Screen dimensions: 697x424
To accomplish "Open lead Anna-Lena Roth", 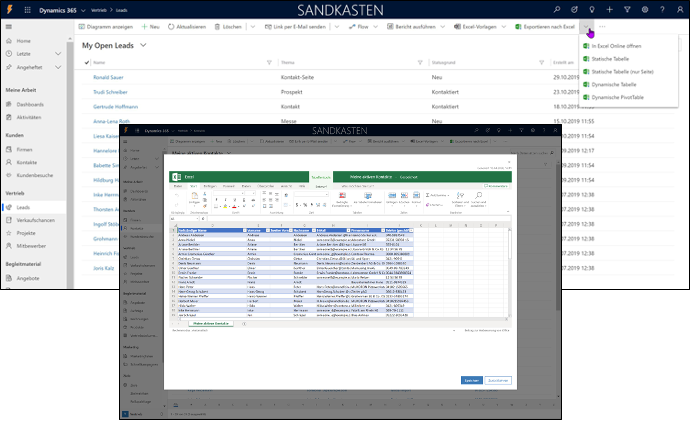I will pos(112,121).
